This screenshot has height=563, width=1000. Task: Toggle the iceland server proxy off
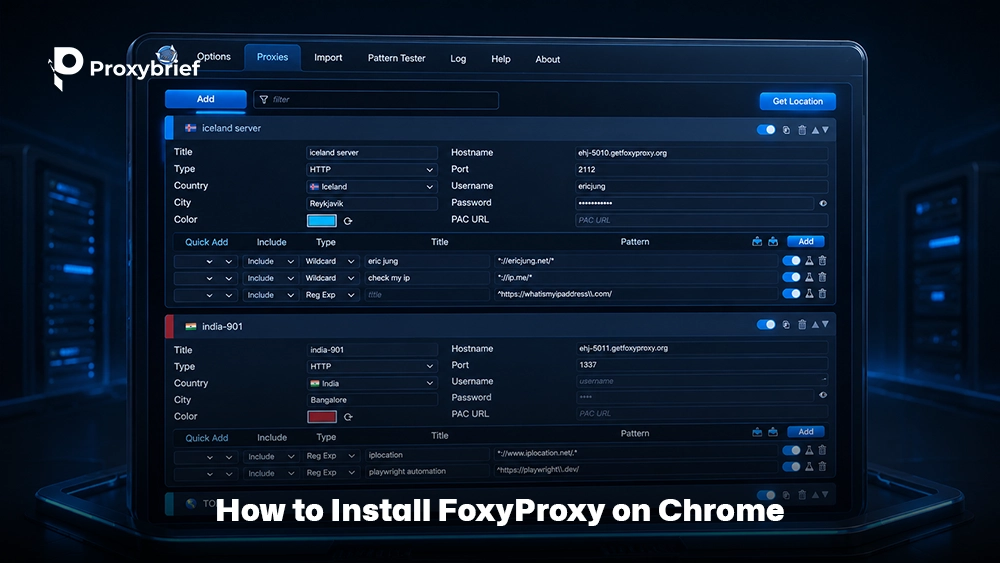coord(766,130)
